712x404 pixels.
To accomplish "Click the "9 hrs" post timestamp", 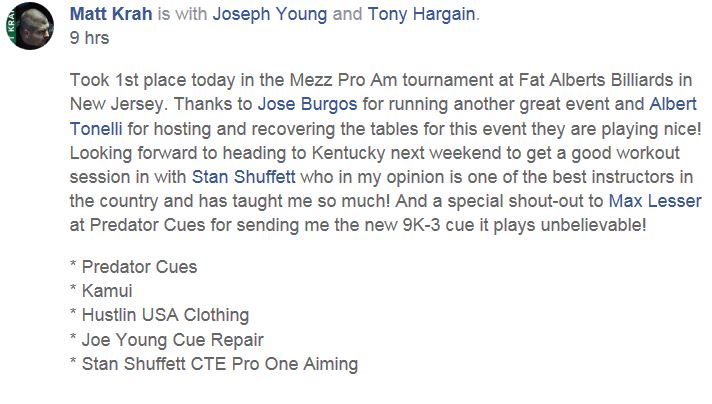I will [88, 38].
